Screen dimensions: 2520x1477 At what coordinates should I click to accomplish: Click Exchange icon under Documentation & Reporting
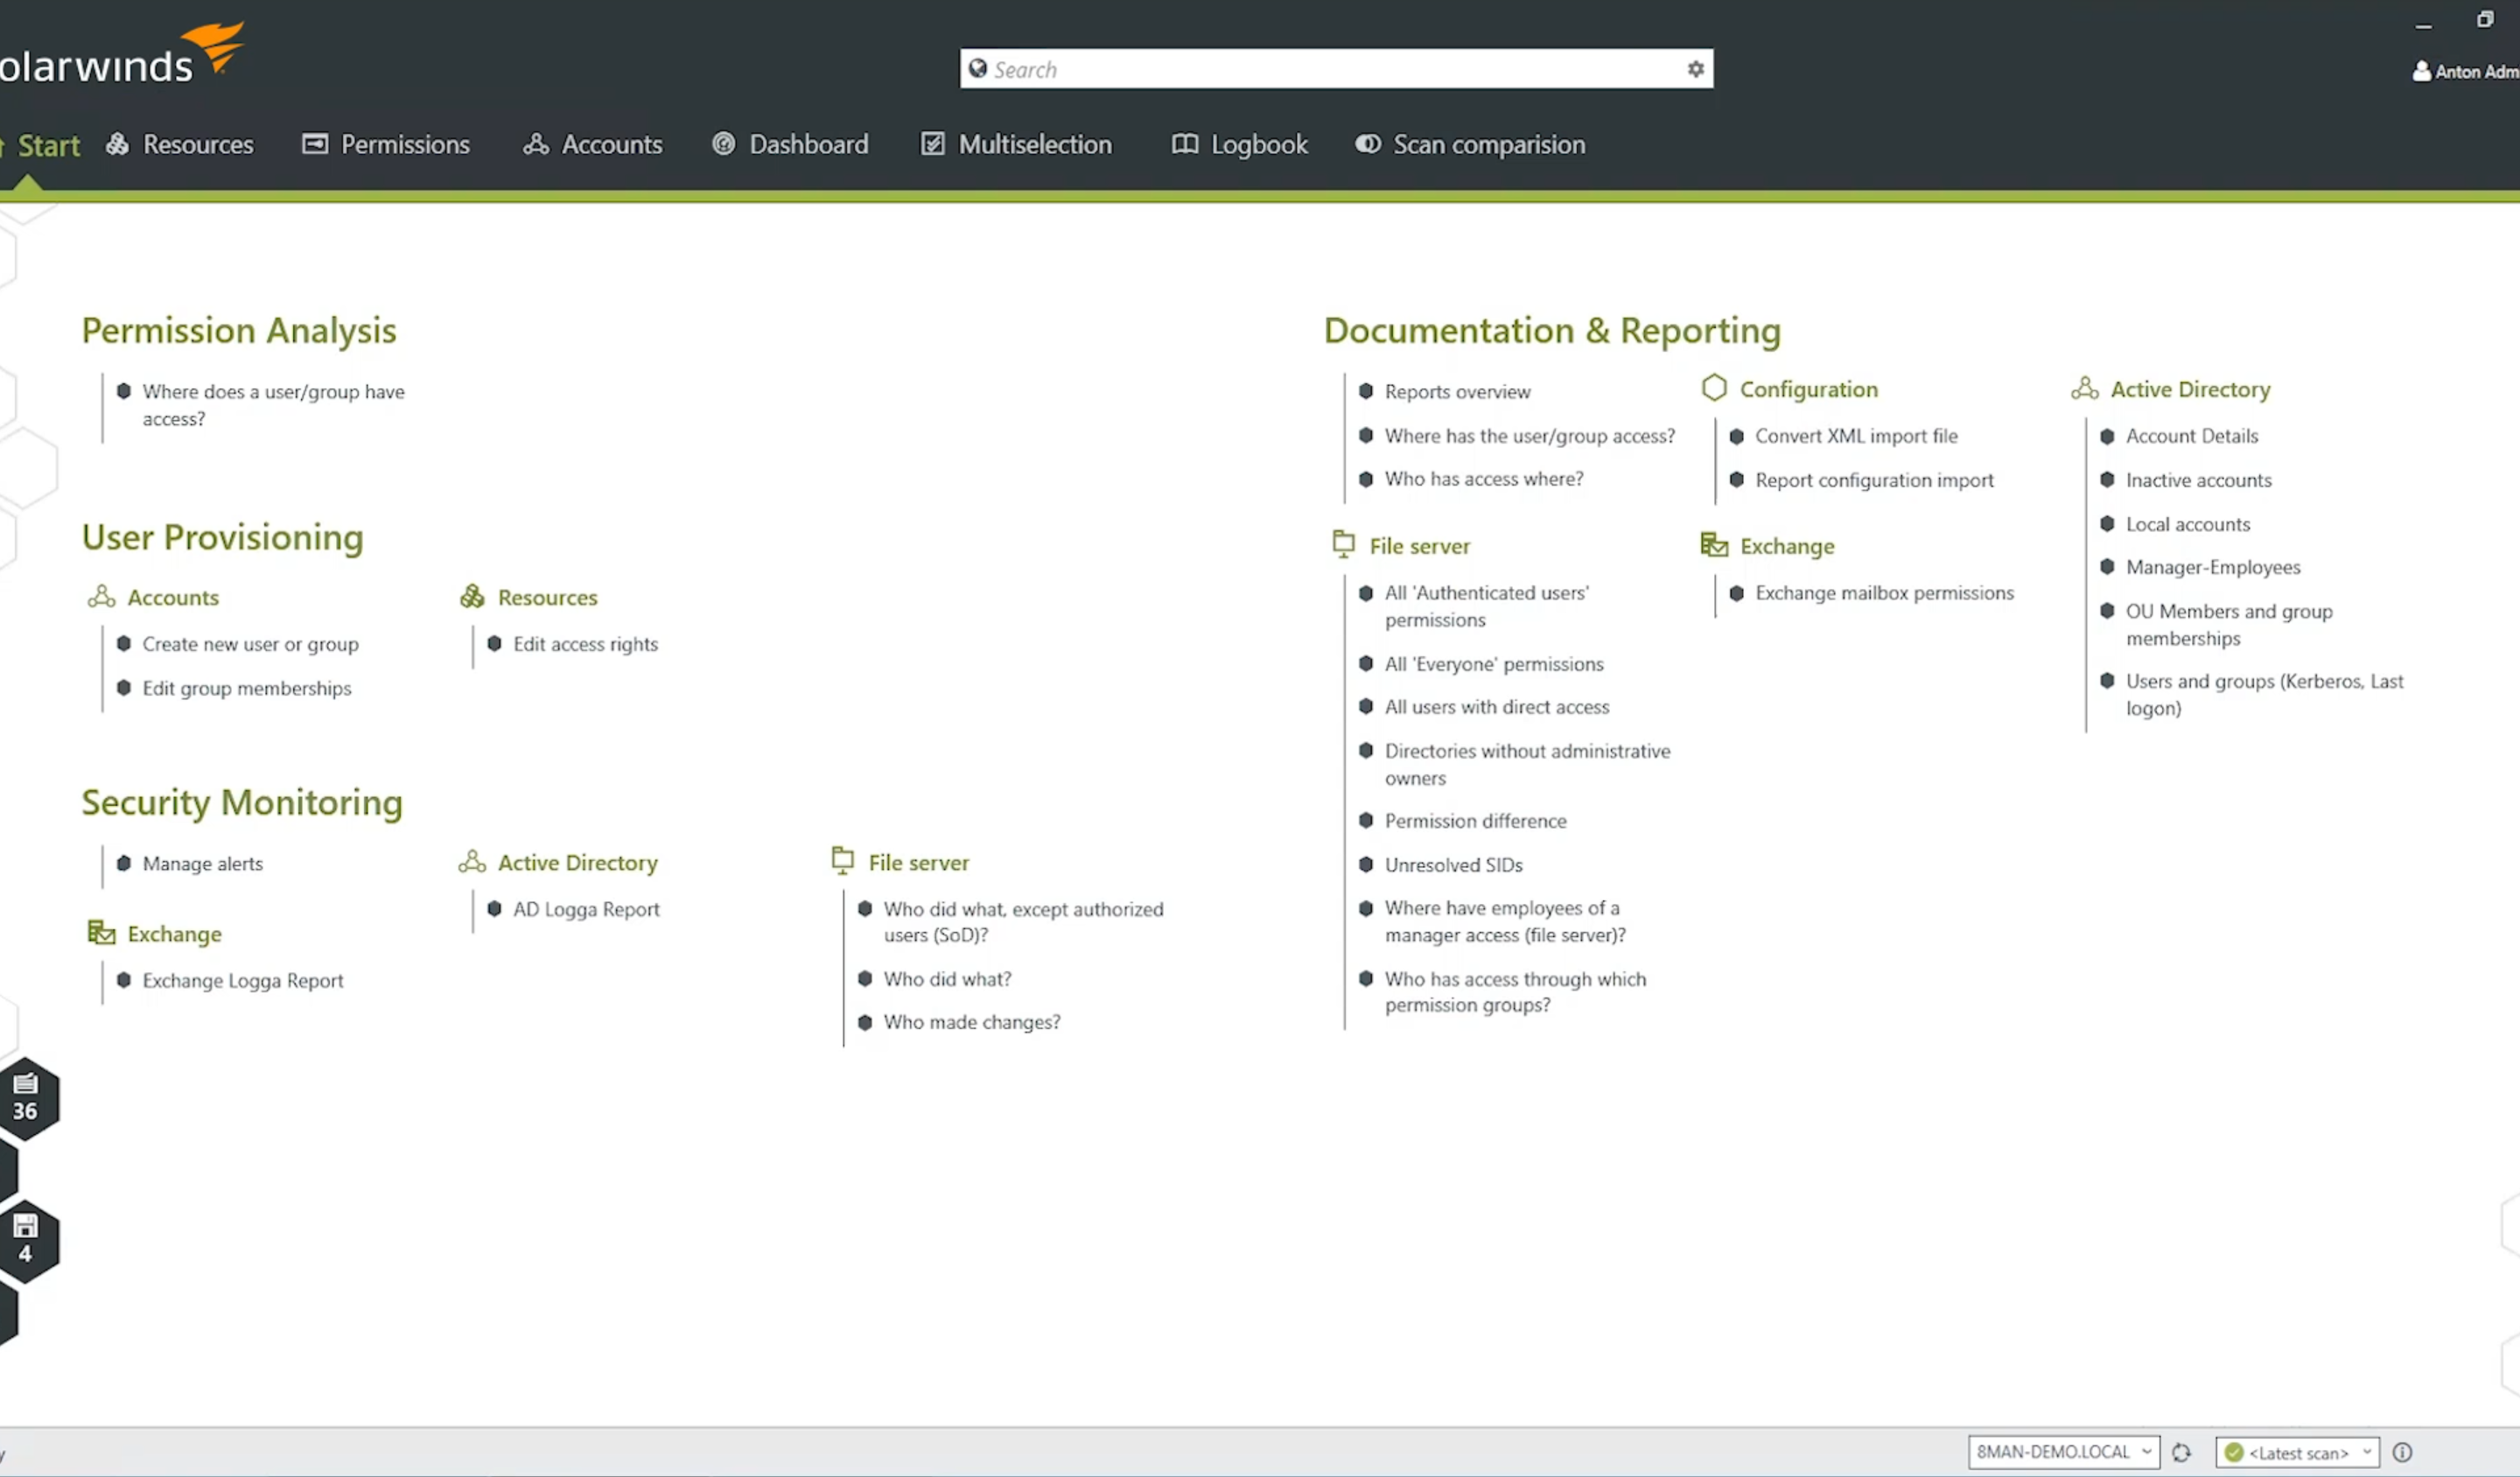[x=1714, y=544]
